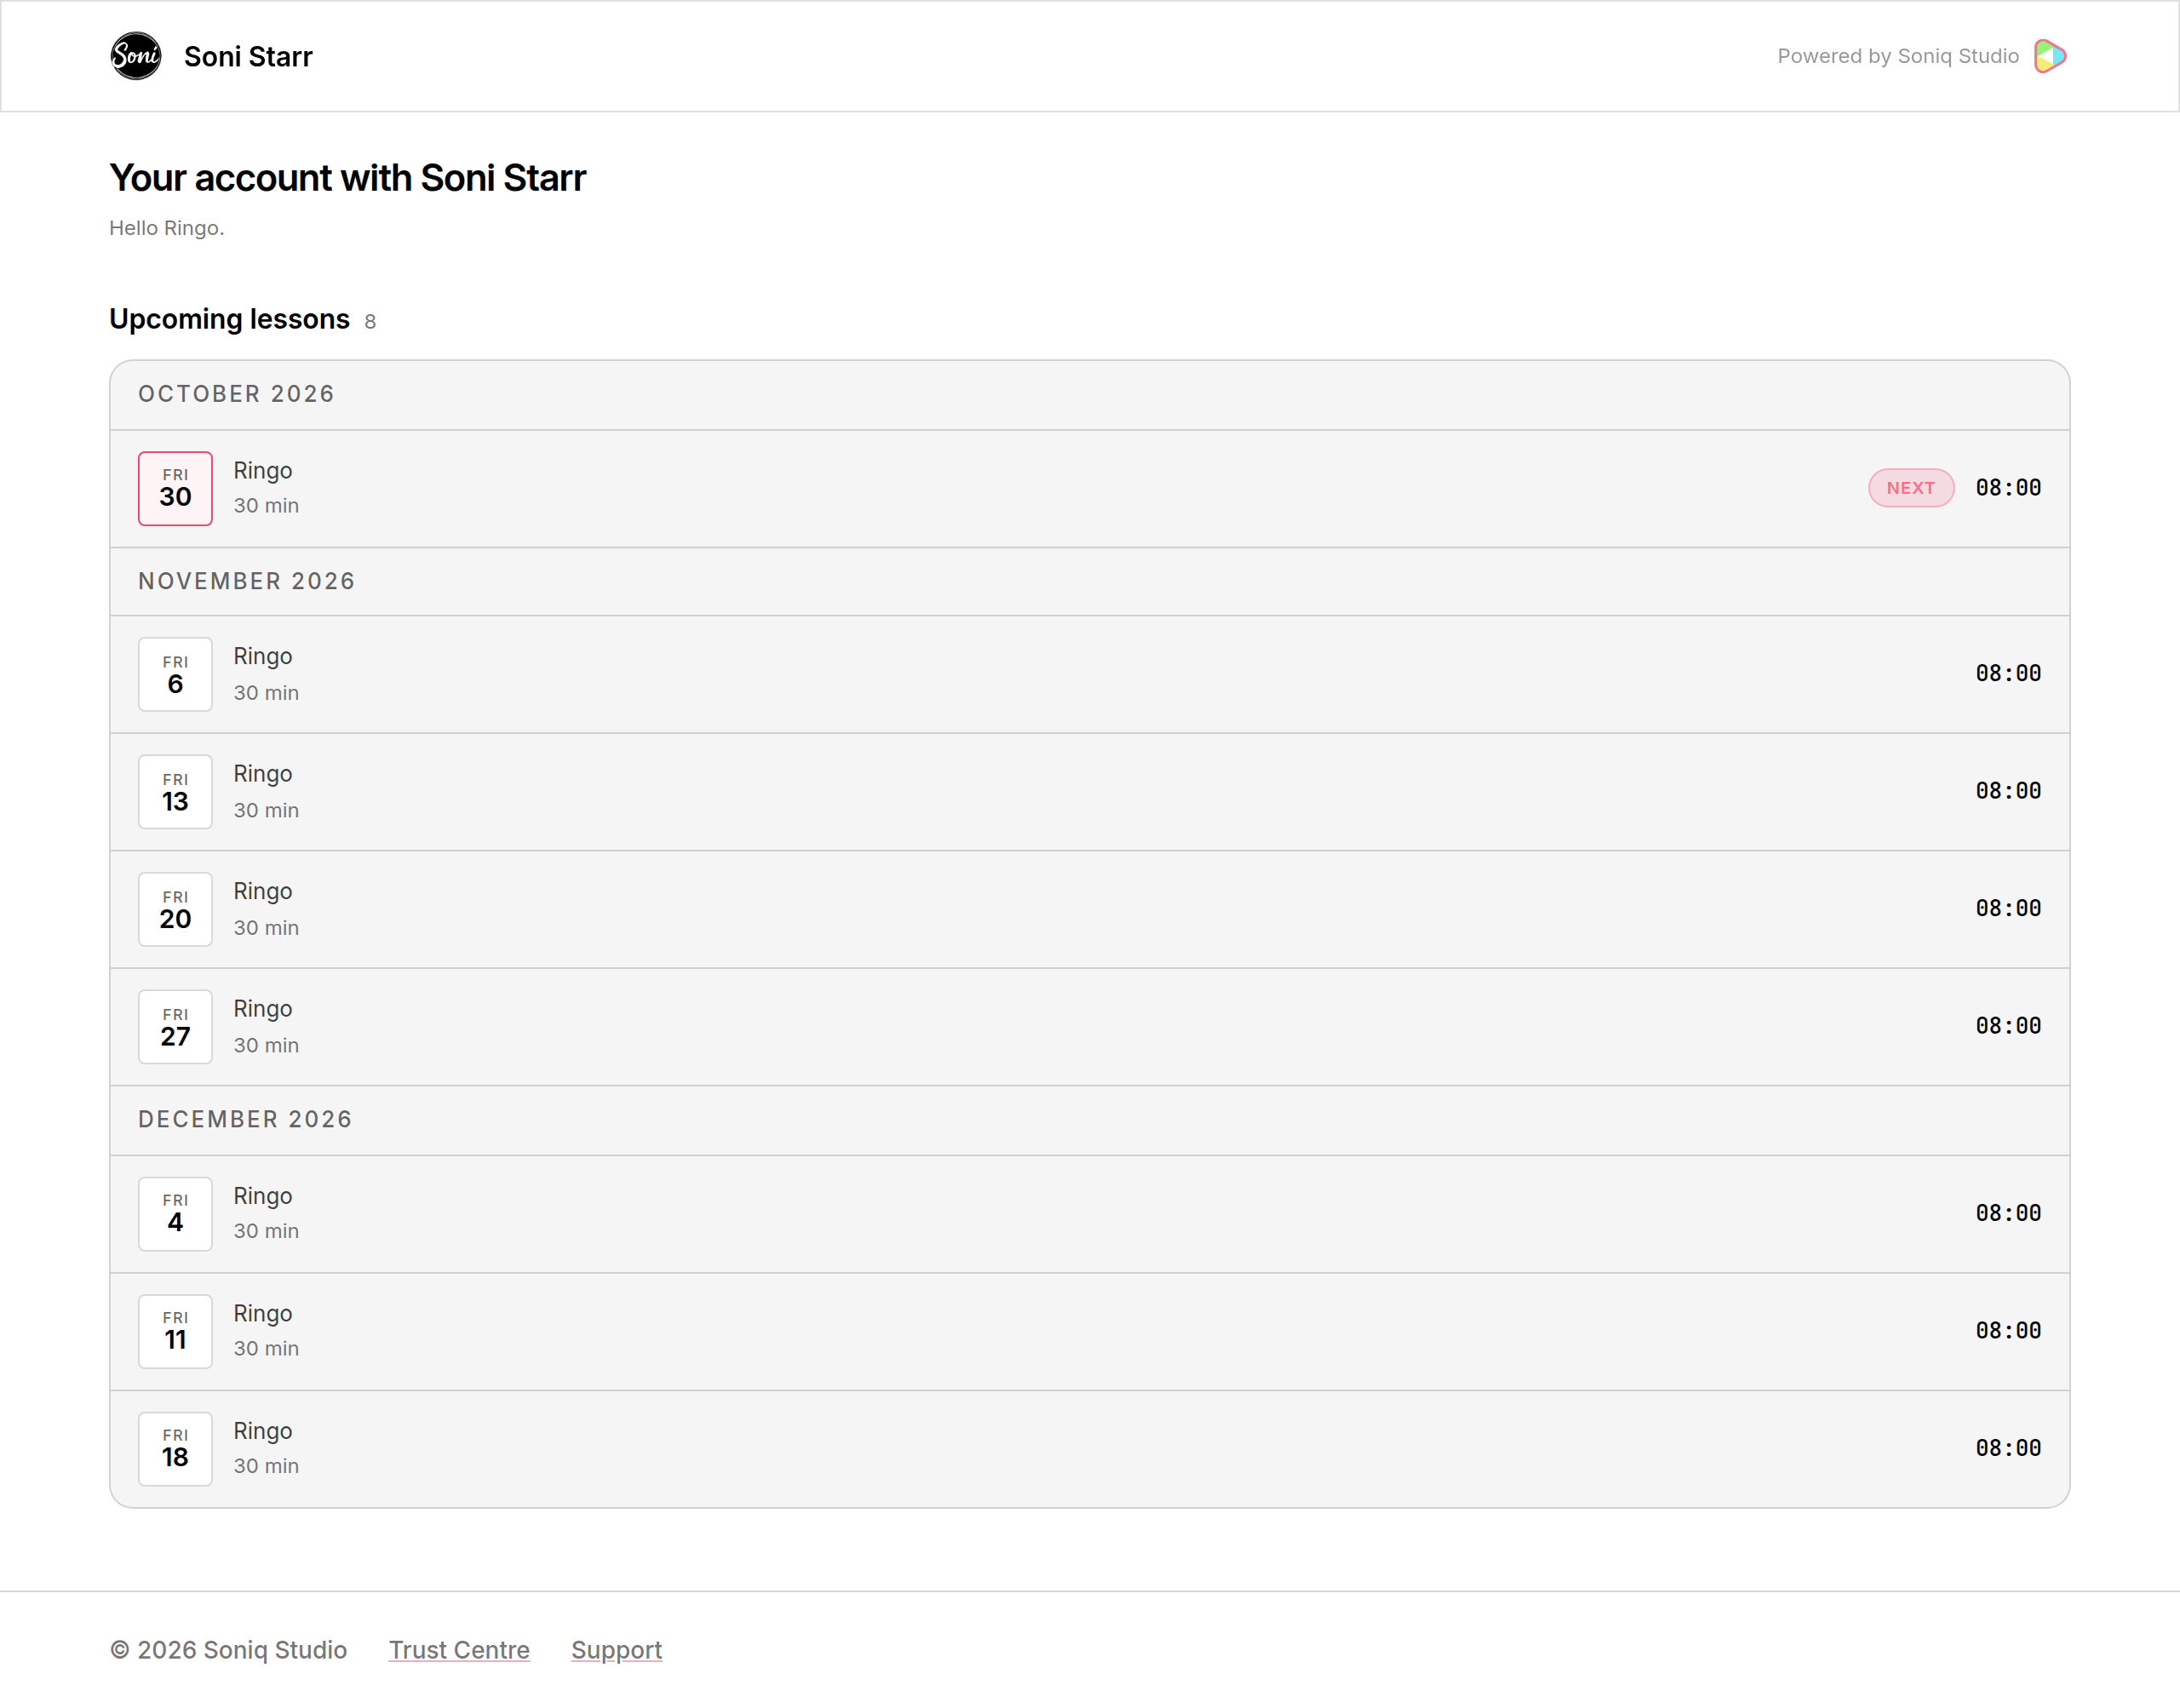Image resolution: width=2180 pixels, height=1708 pixels.
Task: Select the DECEMBER 2026 section header
Action: pos(1090,1119)
